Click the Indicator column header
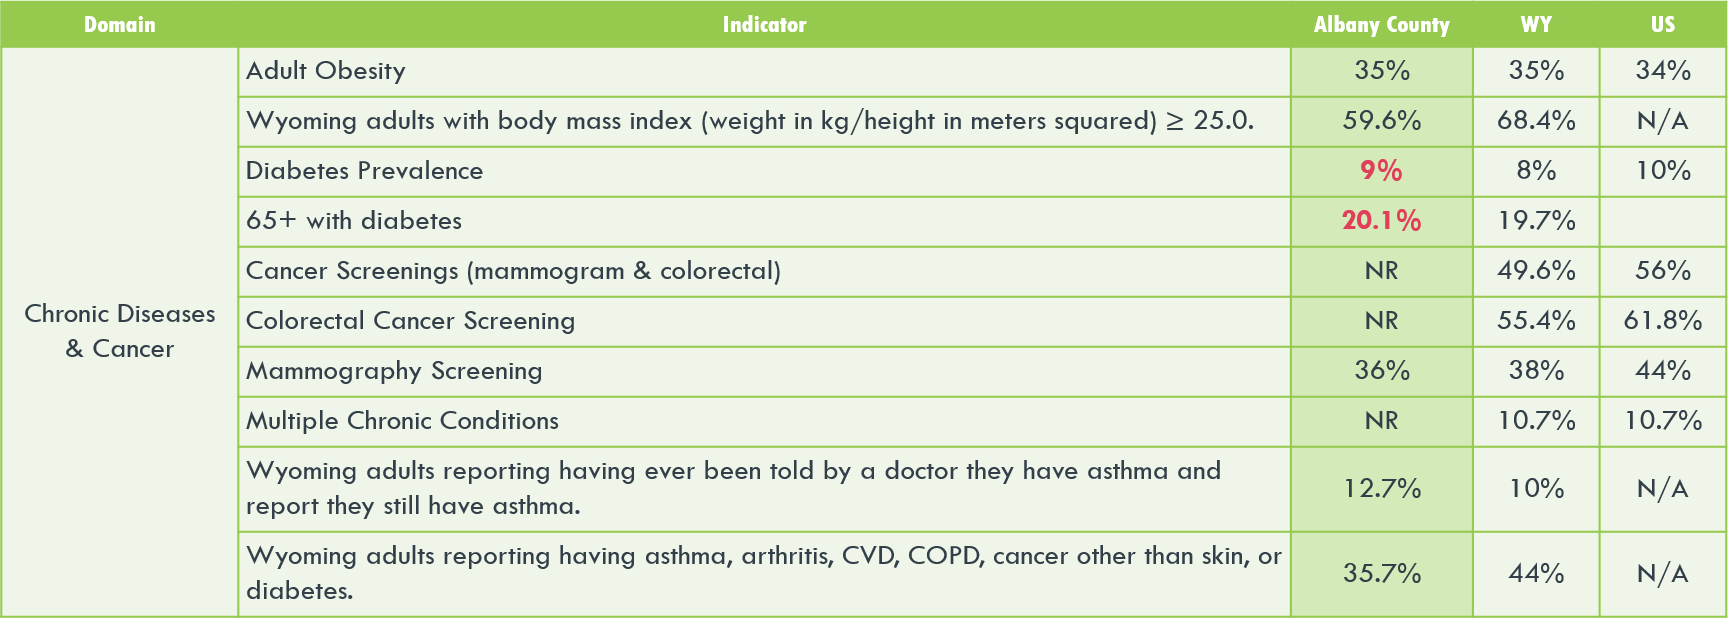Screen dimensions: 1729x627 pyautogui.click(x=764, y=25)
